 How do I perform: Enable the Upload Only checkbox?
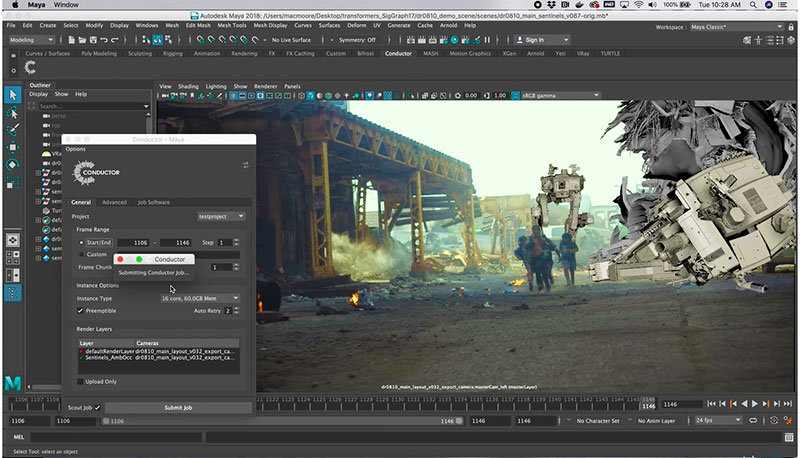(81, 381)
